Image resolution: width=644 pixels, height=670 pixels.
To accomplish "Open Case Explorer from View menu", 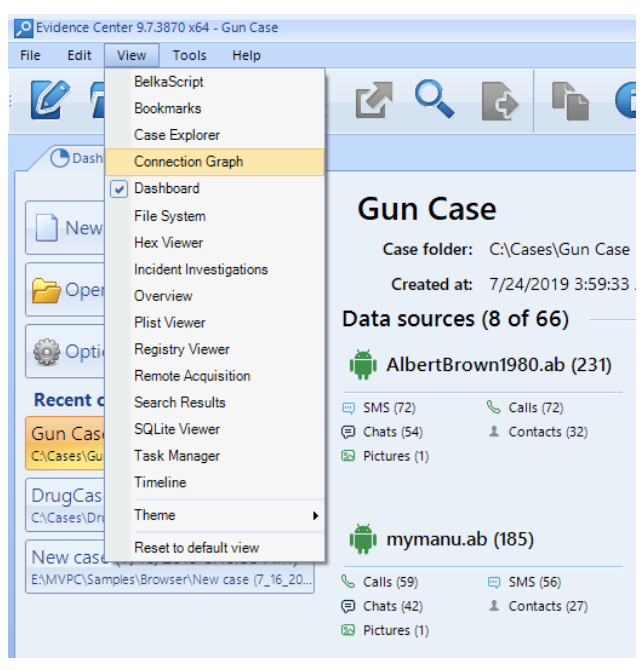I will [215, 135].
